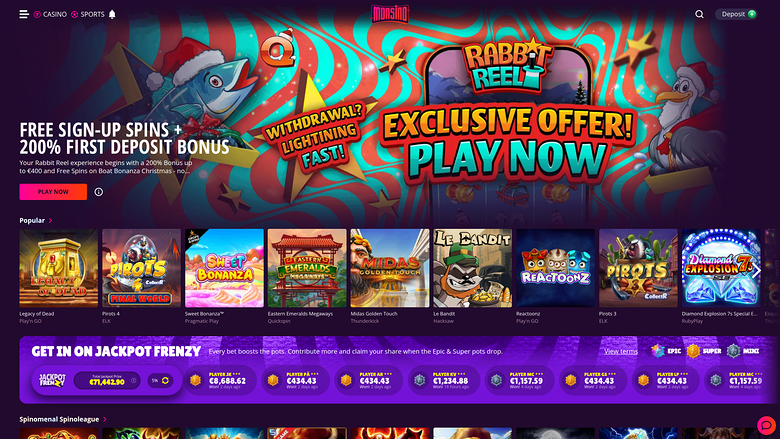This screenshot has width=780, height=439.
Task: Select the EPIC jackpot badge
Action: (666, 351)
